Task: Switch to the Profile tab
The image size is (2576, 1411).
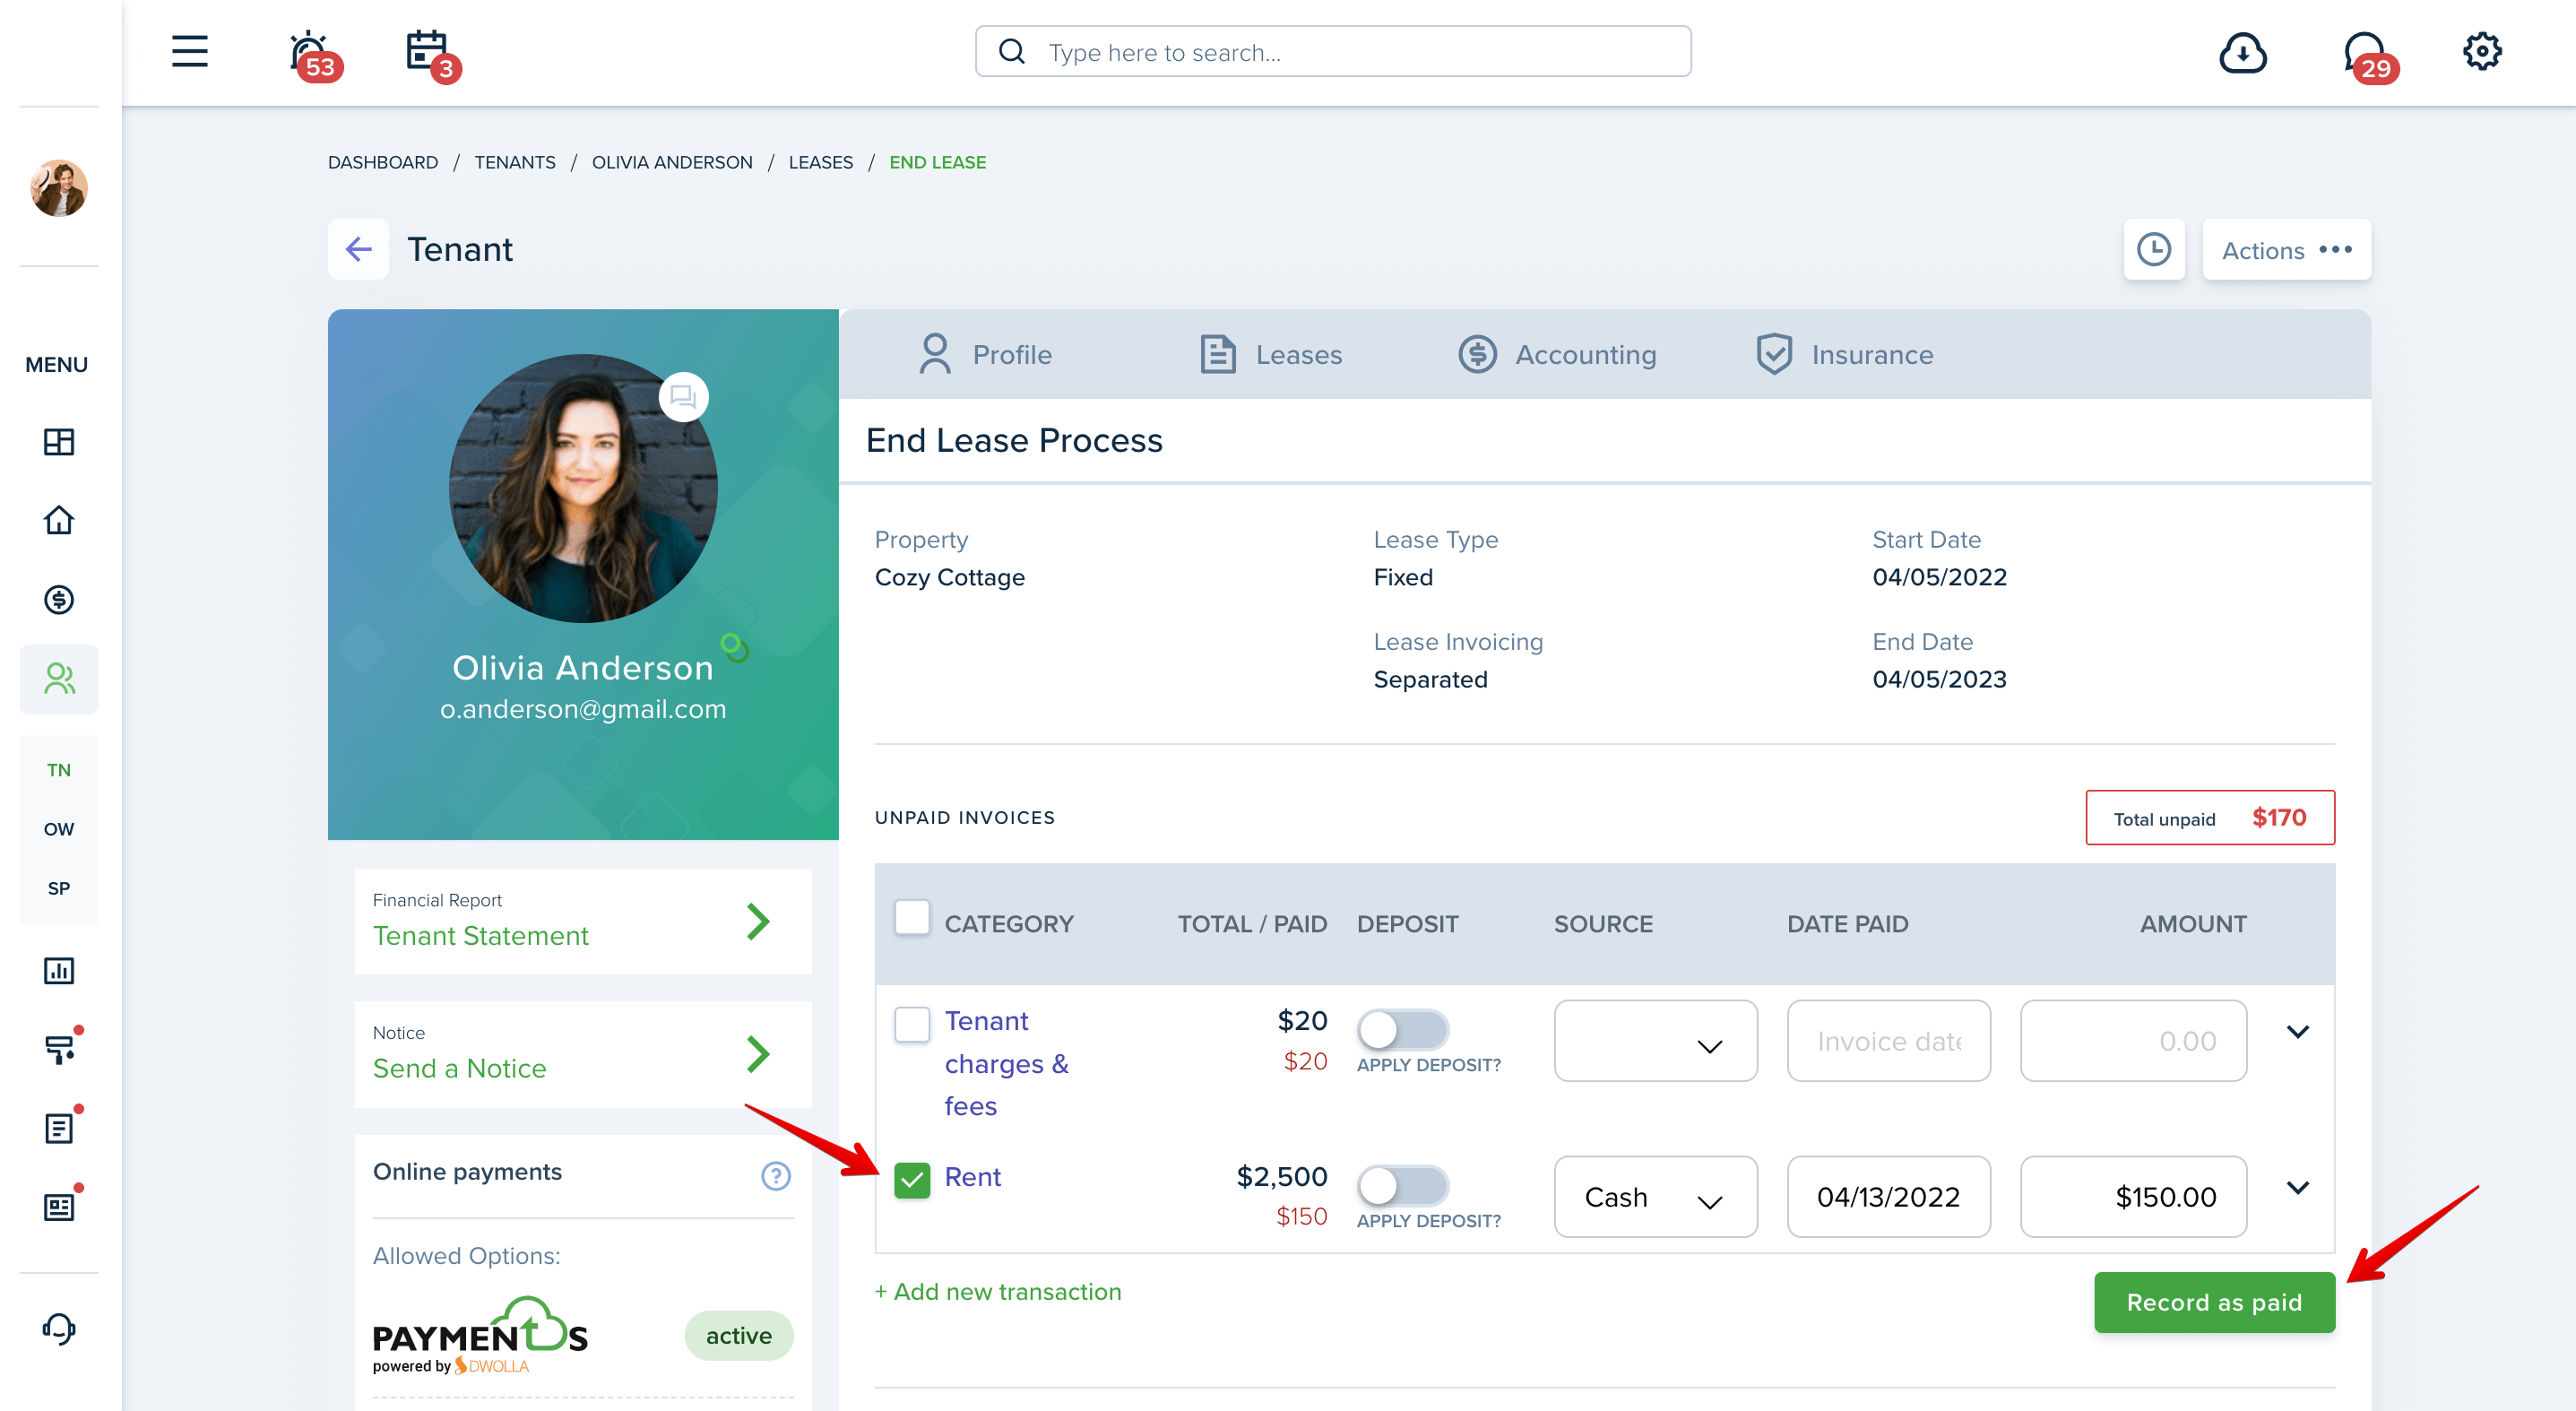Action: 985,354
